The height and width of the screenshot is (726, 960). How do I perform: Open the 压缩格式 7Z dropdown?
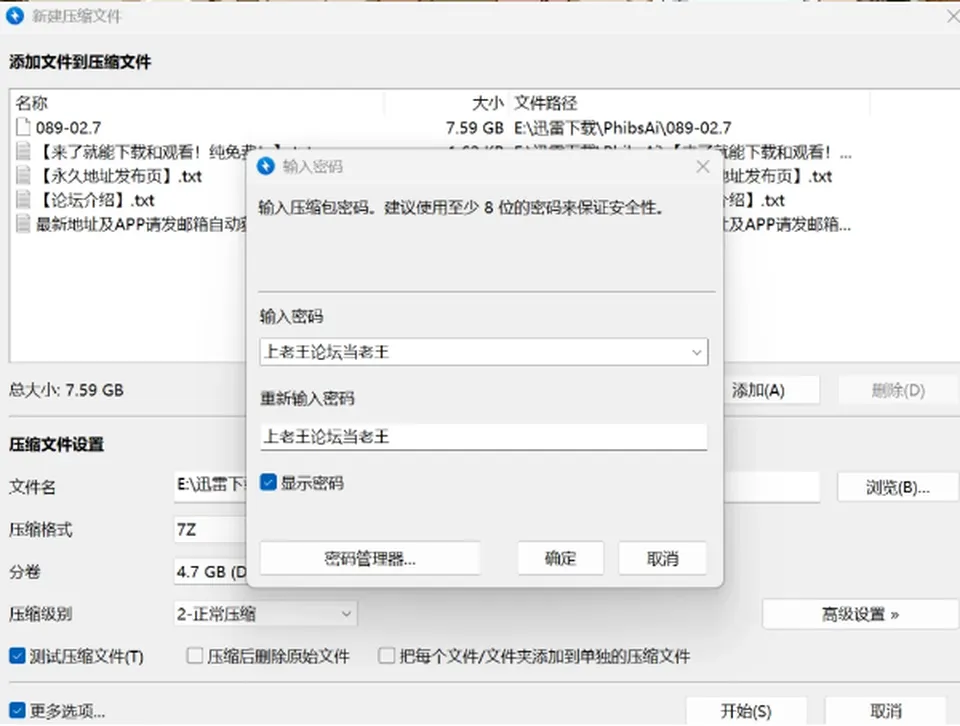(x=211, y=530)
